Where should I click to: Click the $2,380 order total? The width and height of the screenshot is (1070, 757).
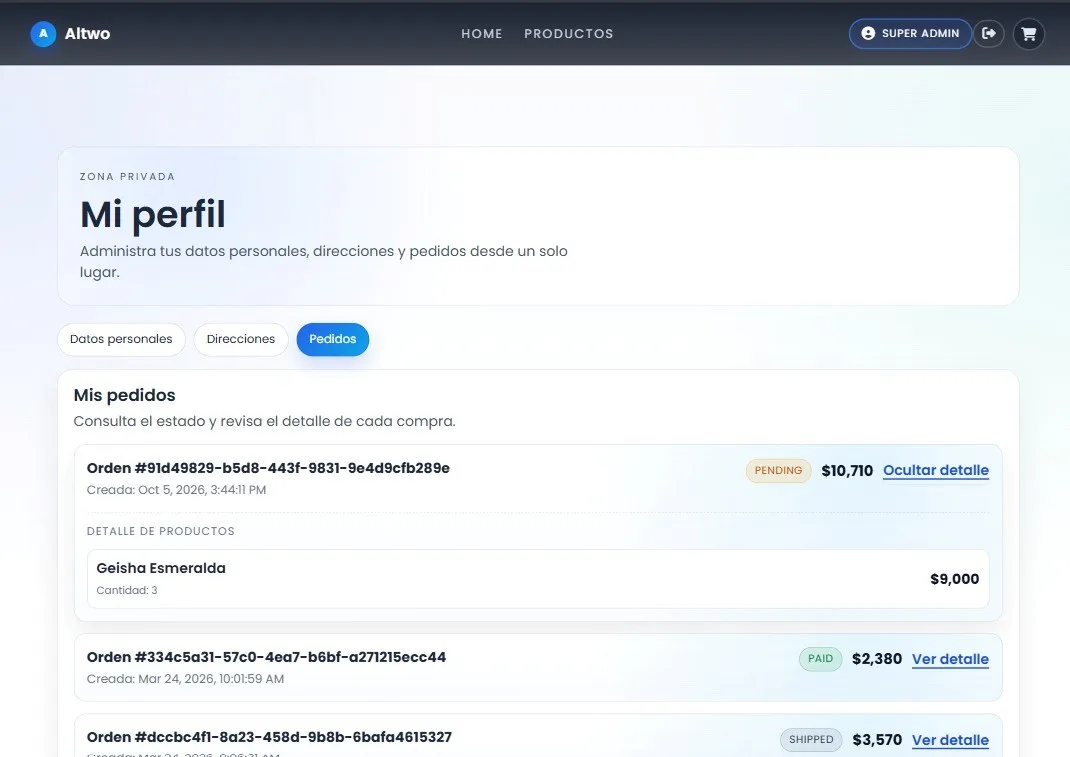tap(876, 659)
